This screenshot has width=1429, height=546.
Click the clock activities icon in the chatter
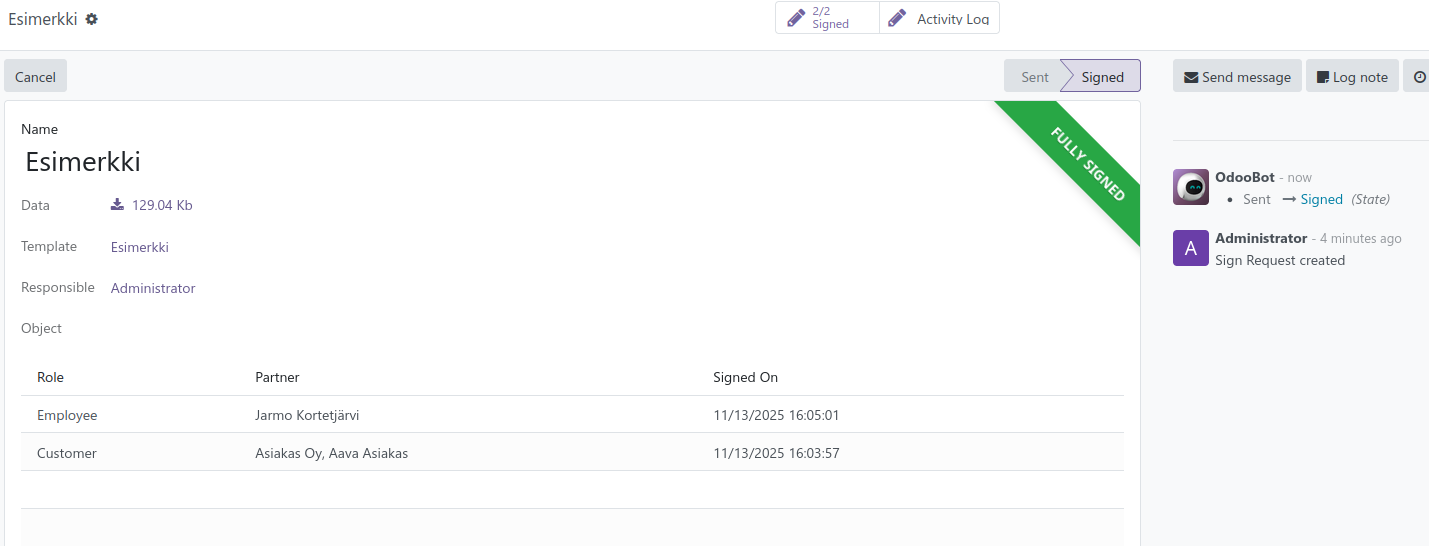coord(1419,77)
